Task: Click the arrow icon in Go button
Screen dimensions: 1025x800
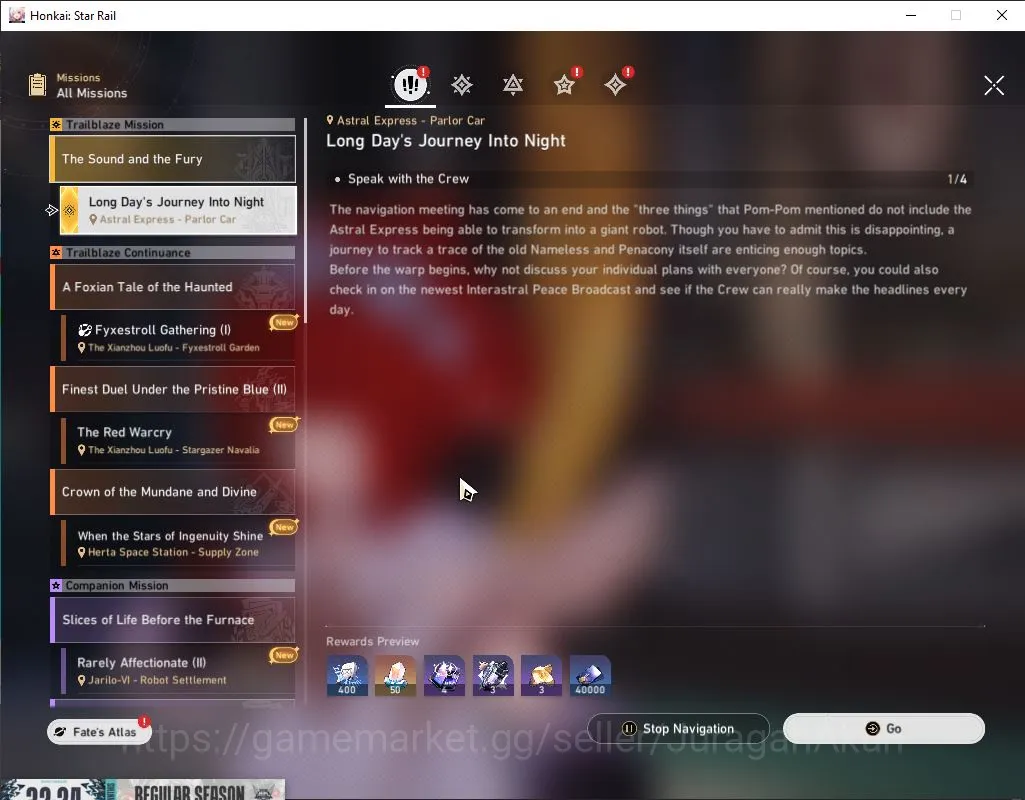Action: point(872,728)
